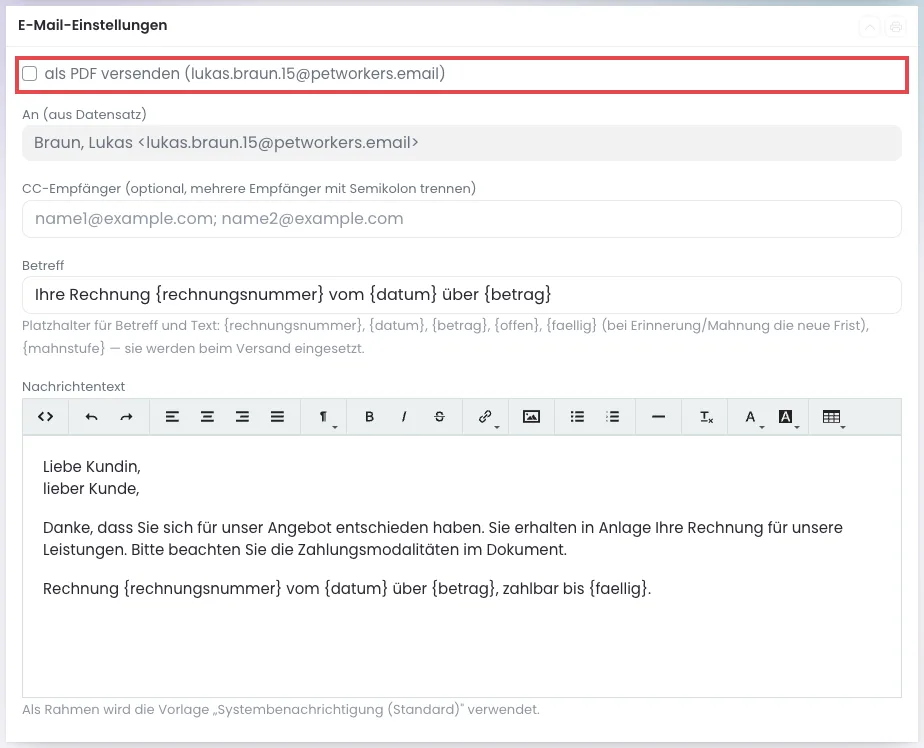The height and width of the screenshot is (748, 924).
Task: Insert a numbered list
Action: click(612, 417)
